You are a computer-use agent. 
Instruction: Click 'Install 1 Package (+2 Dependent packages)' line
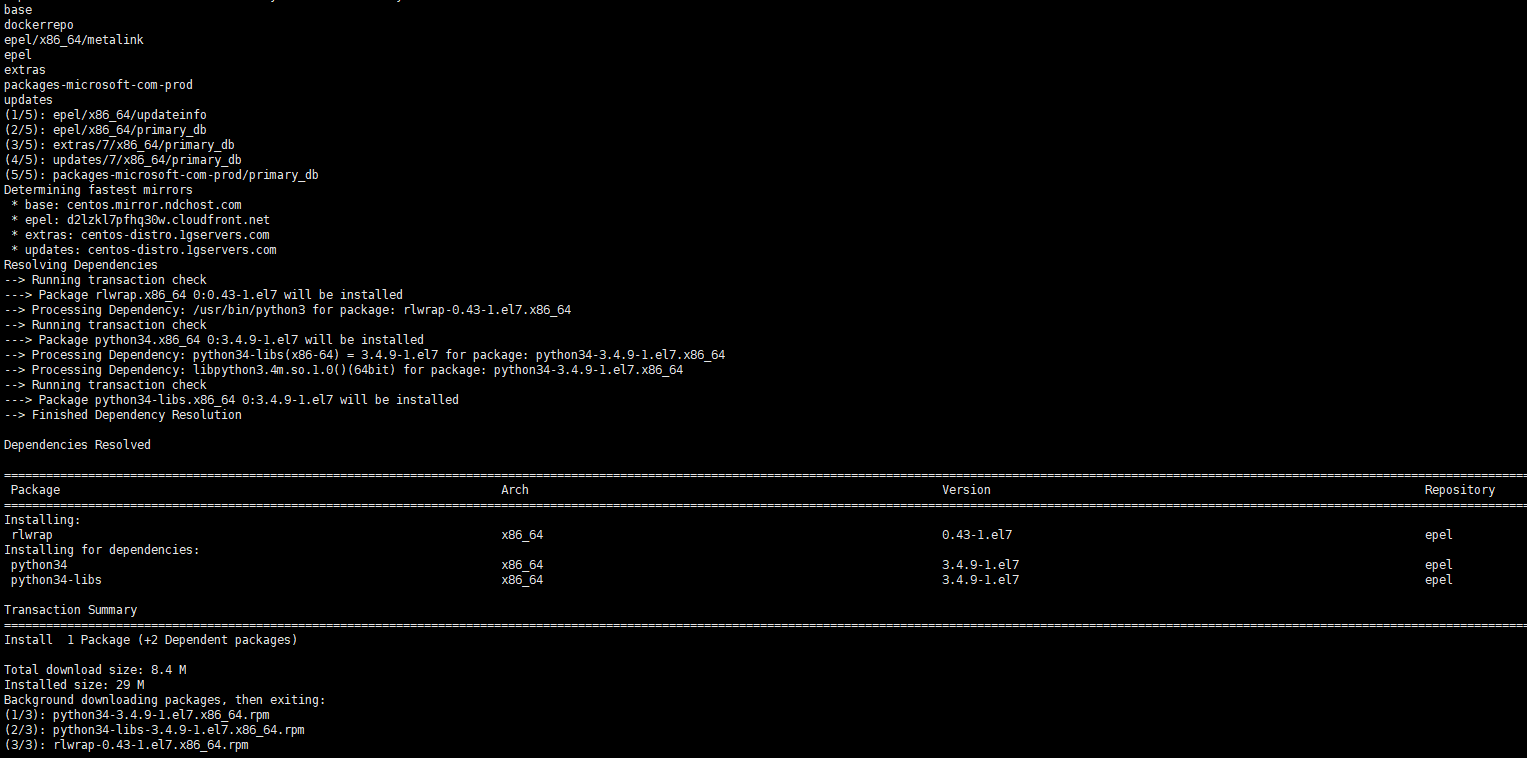150,640
